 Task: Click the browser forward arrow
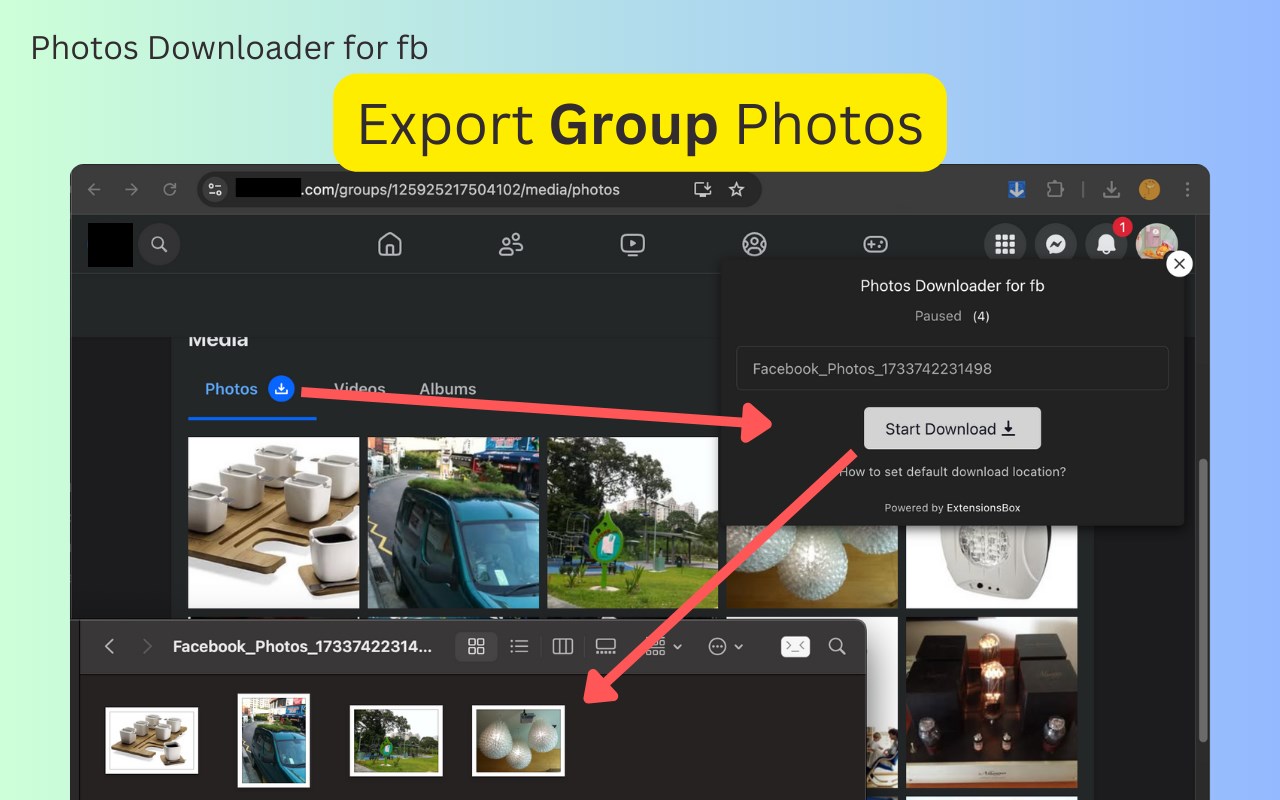131,189
